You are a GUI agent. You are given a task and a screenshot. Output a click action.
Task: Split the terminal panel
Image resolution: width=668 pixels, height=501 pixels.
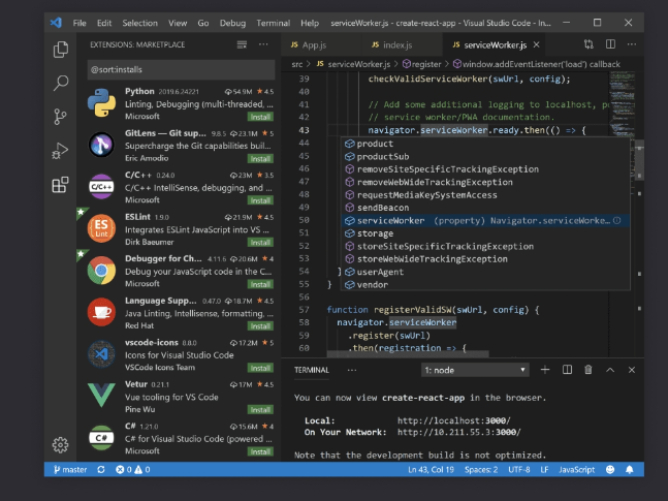(x=567, y=370)
